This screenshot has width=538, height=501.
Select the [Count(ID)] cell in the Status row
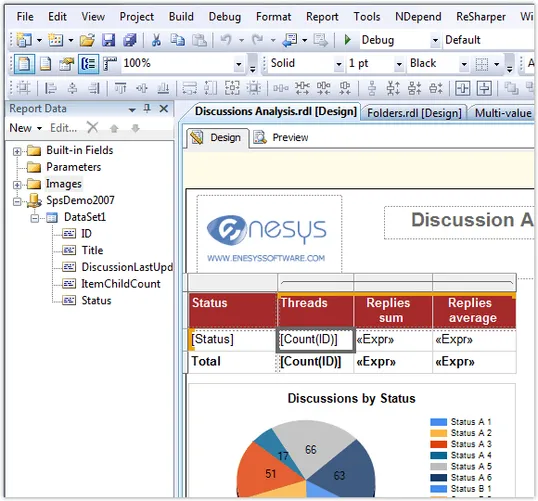315,340
